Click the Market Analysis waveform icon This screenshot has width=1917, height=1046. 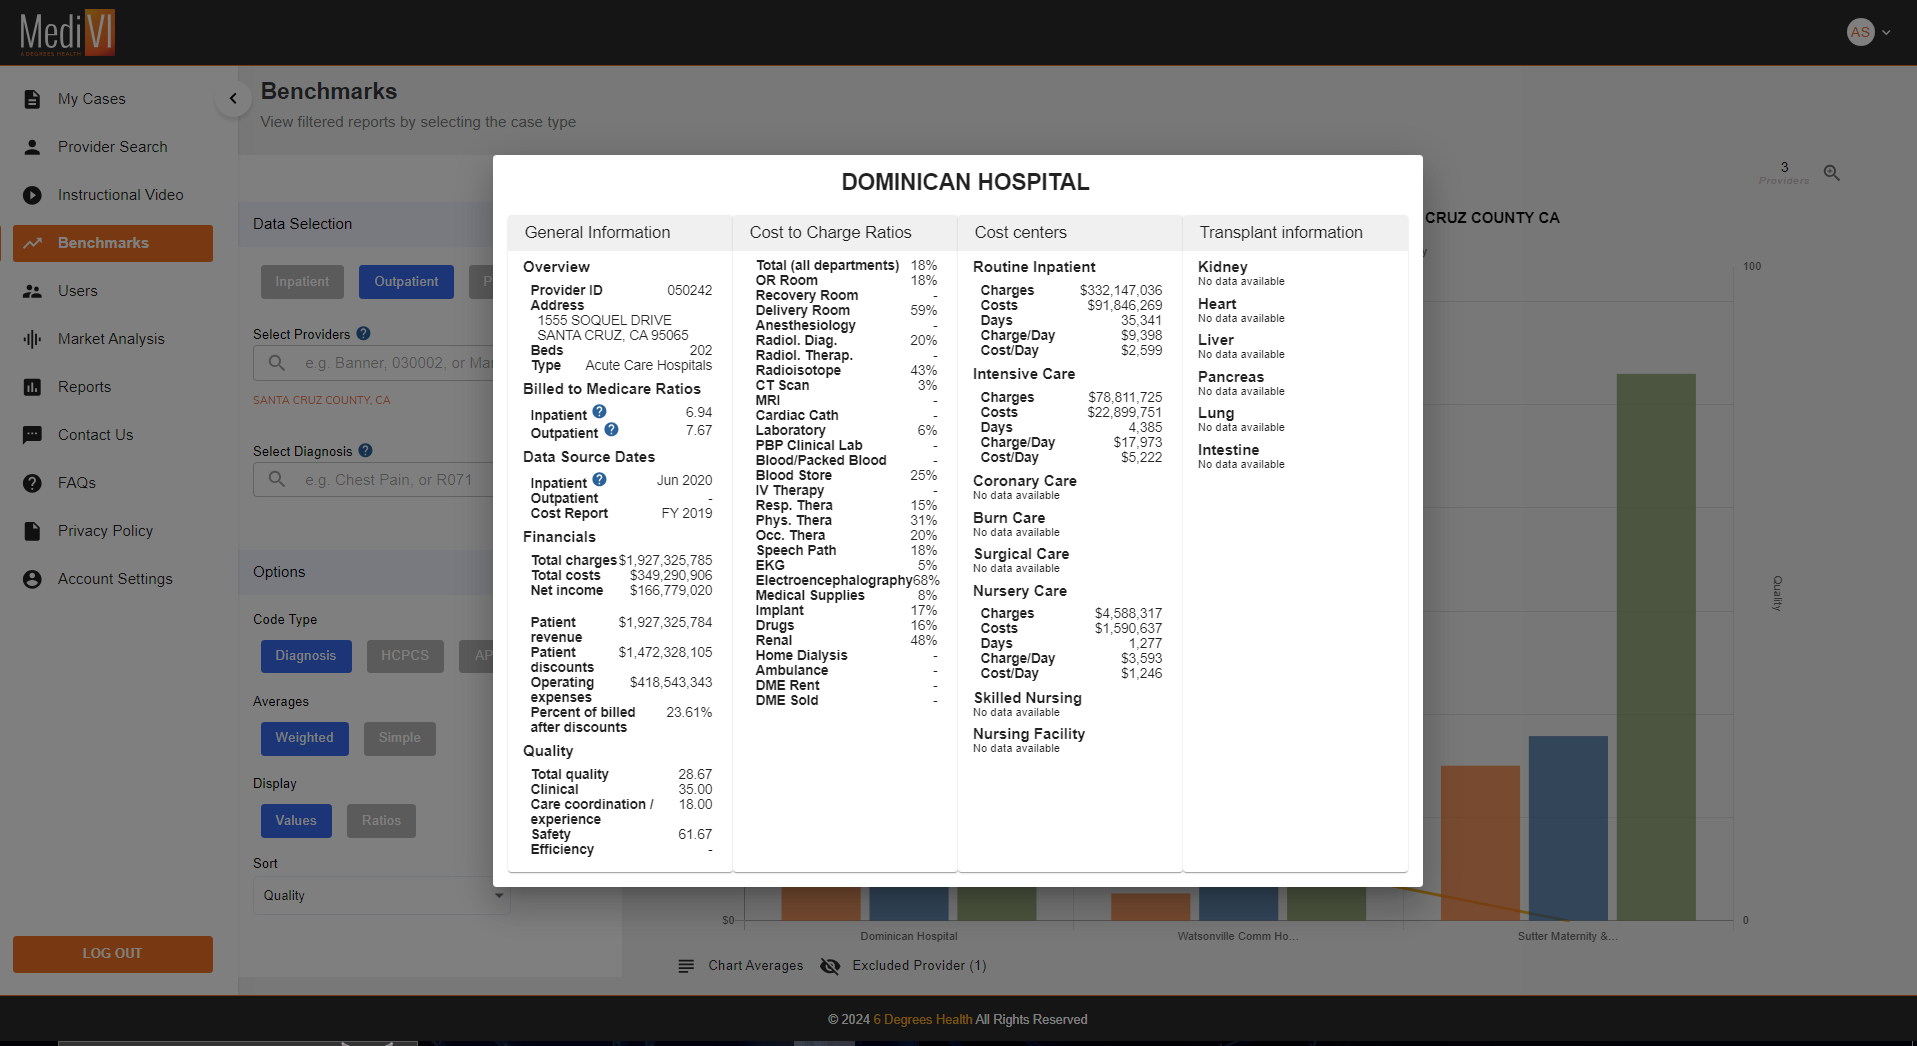click(32, 339)
